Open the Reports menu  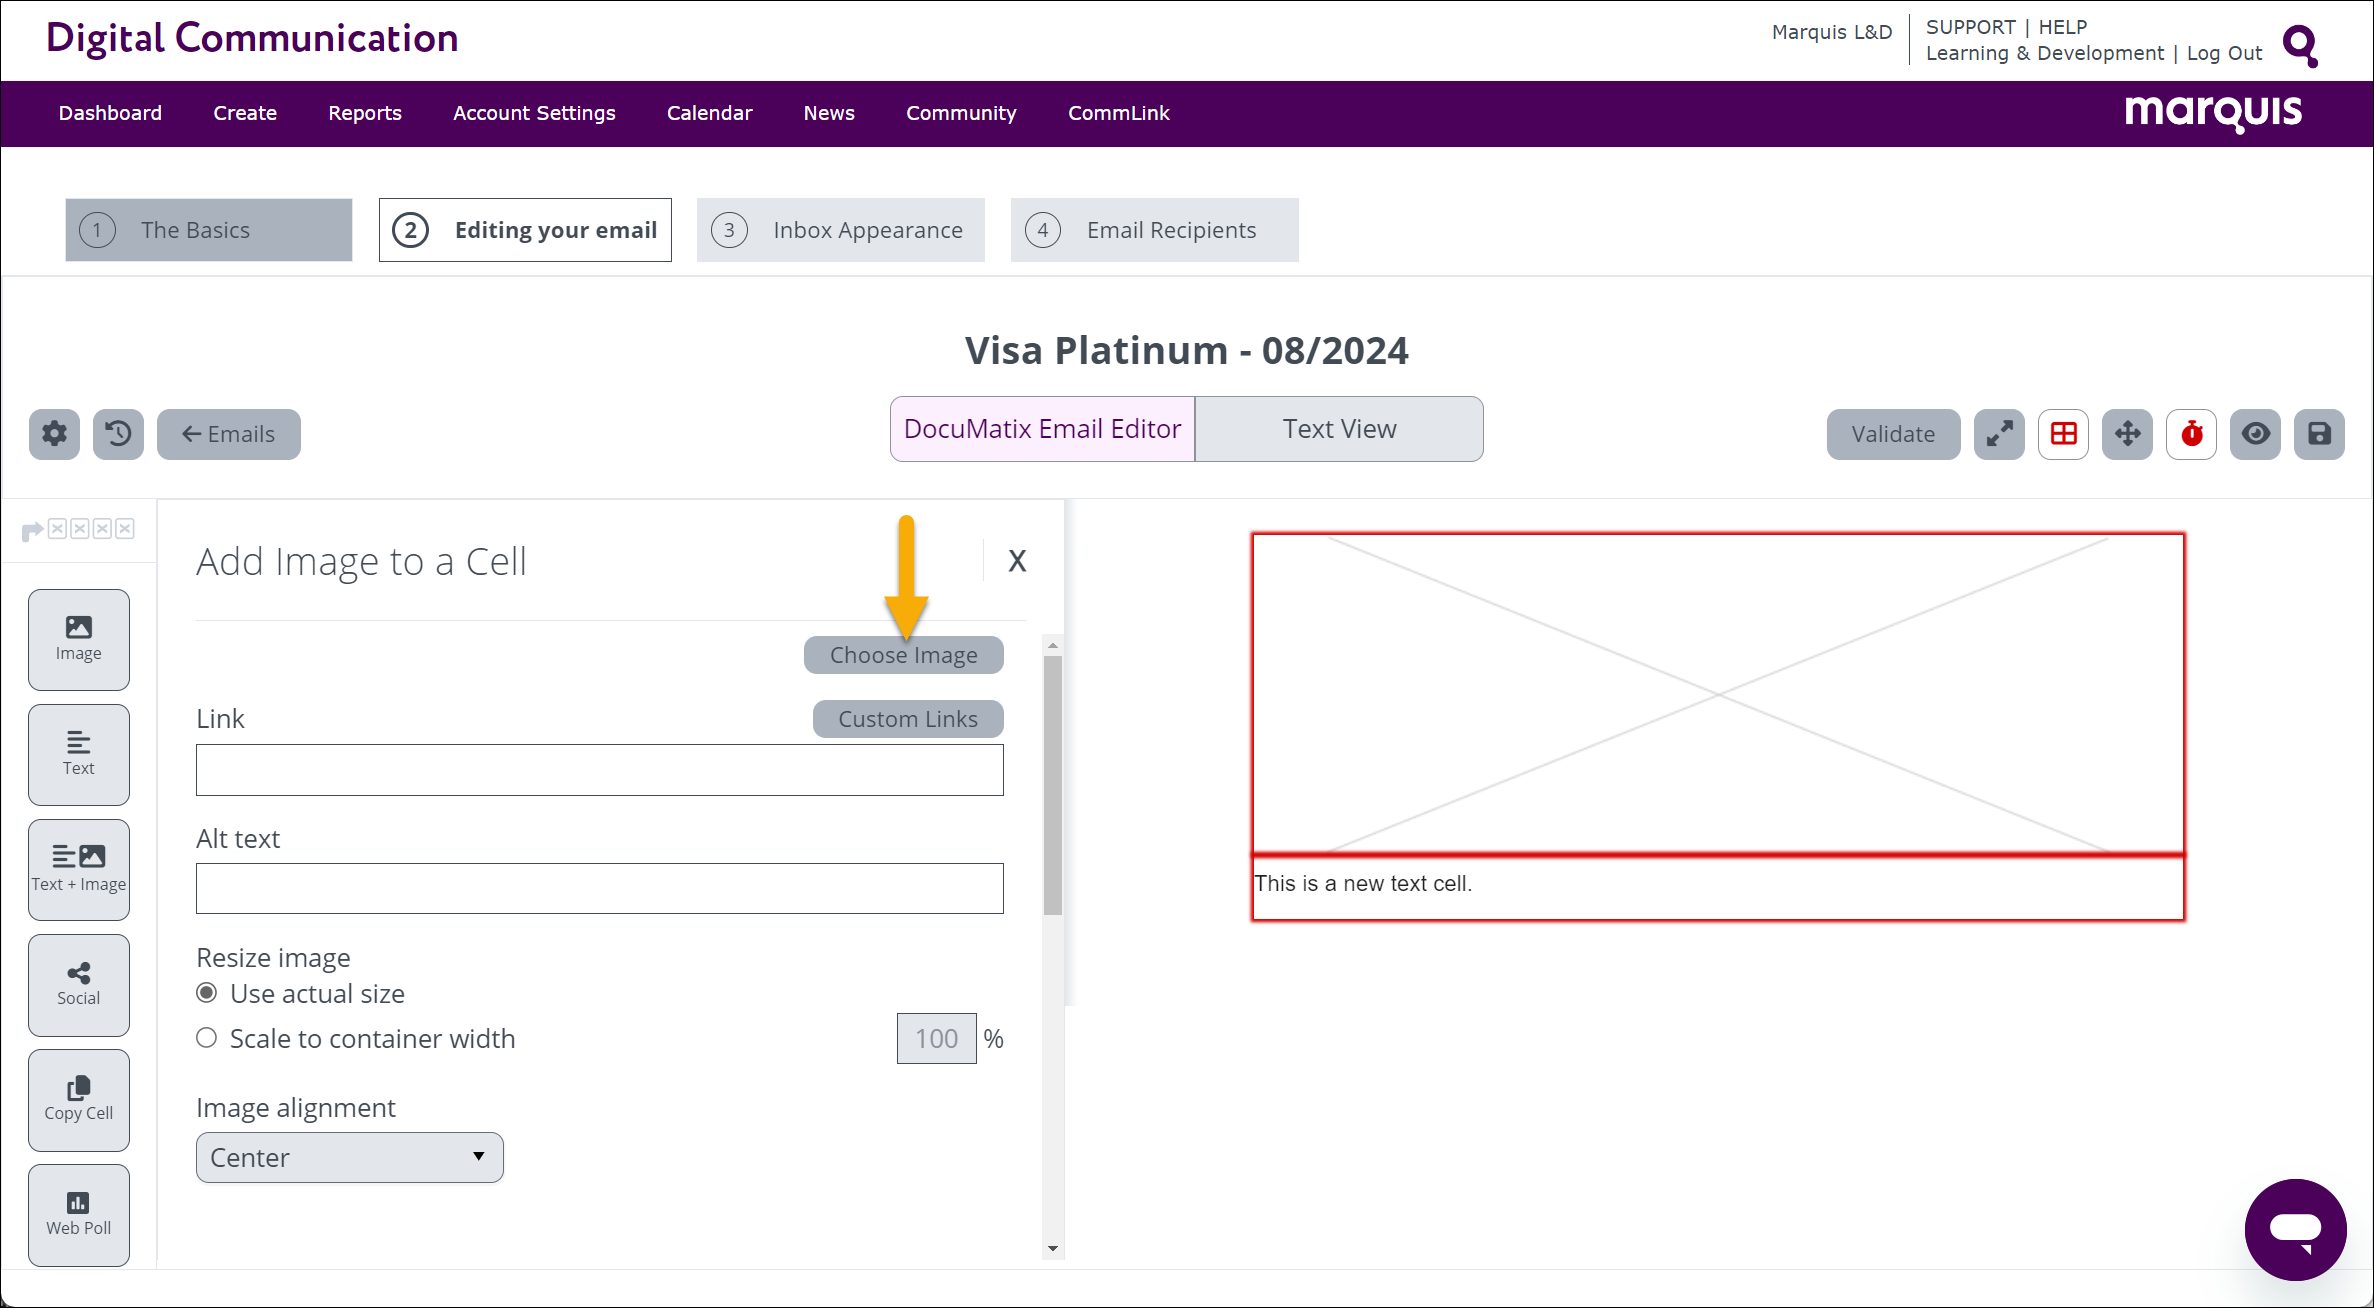(364, 113)
